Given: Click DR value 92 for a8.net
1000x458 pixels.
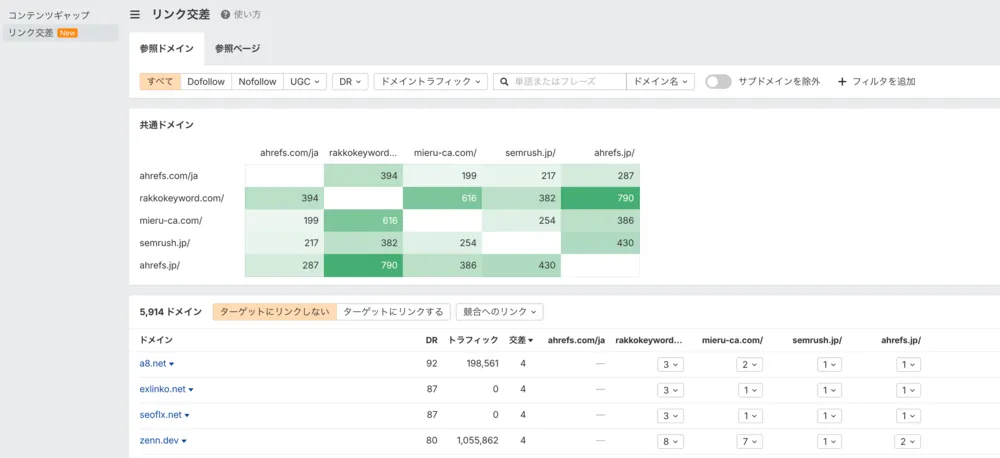Looking at the screenshot, I should coord(432,364).
